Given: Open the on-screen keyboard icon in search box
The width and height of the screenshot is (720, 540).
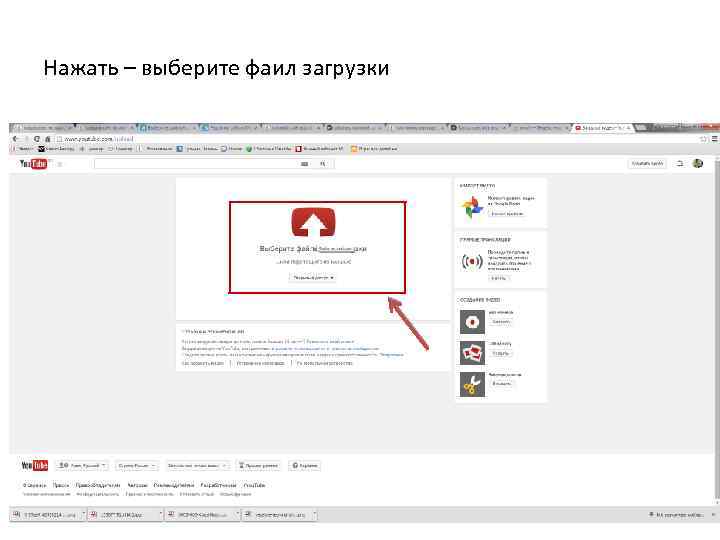Looking at the screenshot, I should pos(304,163).
